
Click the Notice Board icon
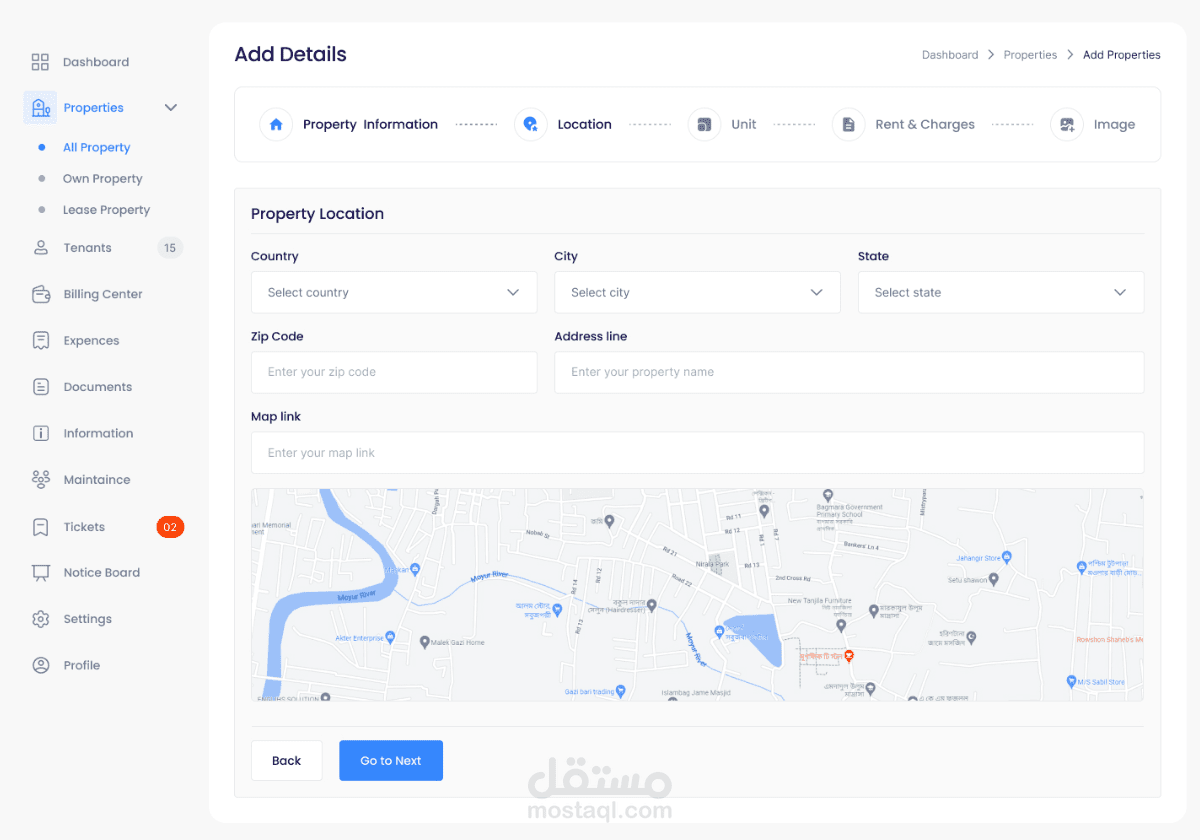41,572
